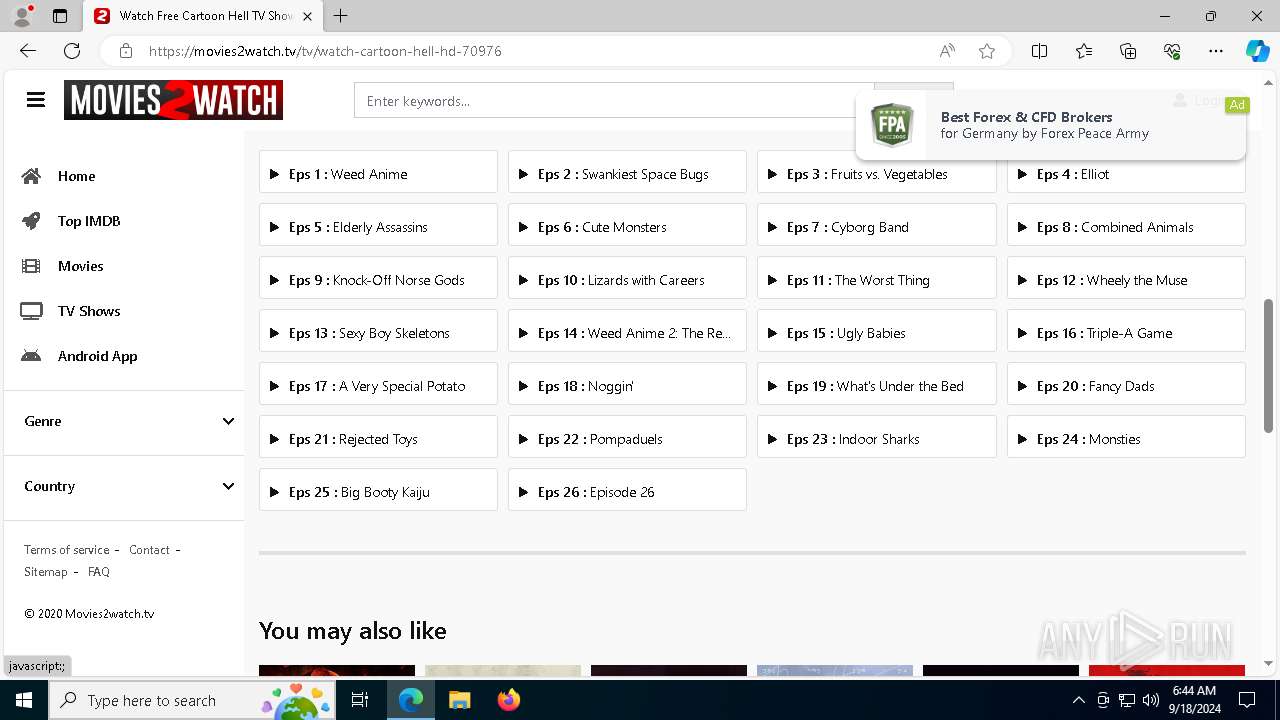Click the Best Forex & CFD Brokers ad
The height and width of the screenshot is (720, 1280).
(1051, 125)
